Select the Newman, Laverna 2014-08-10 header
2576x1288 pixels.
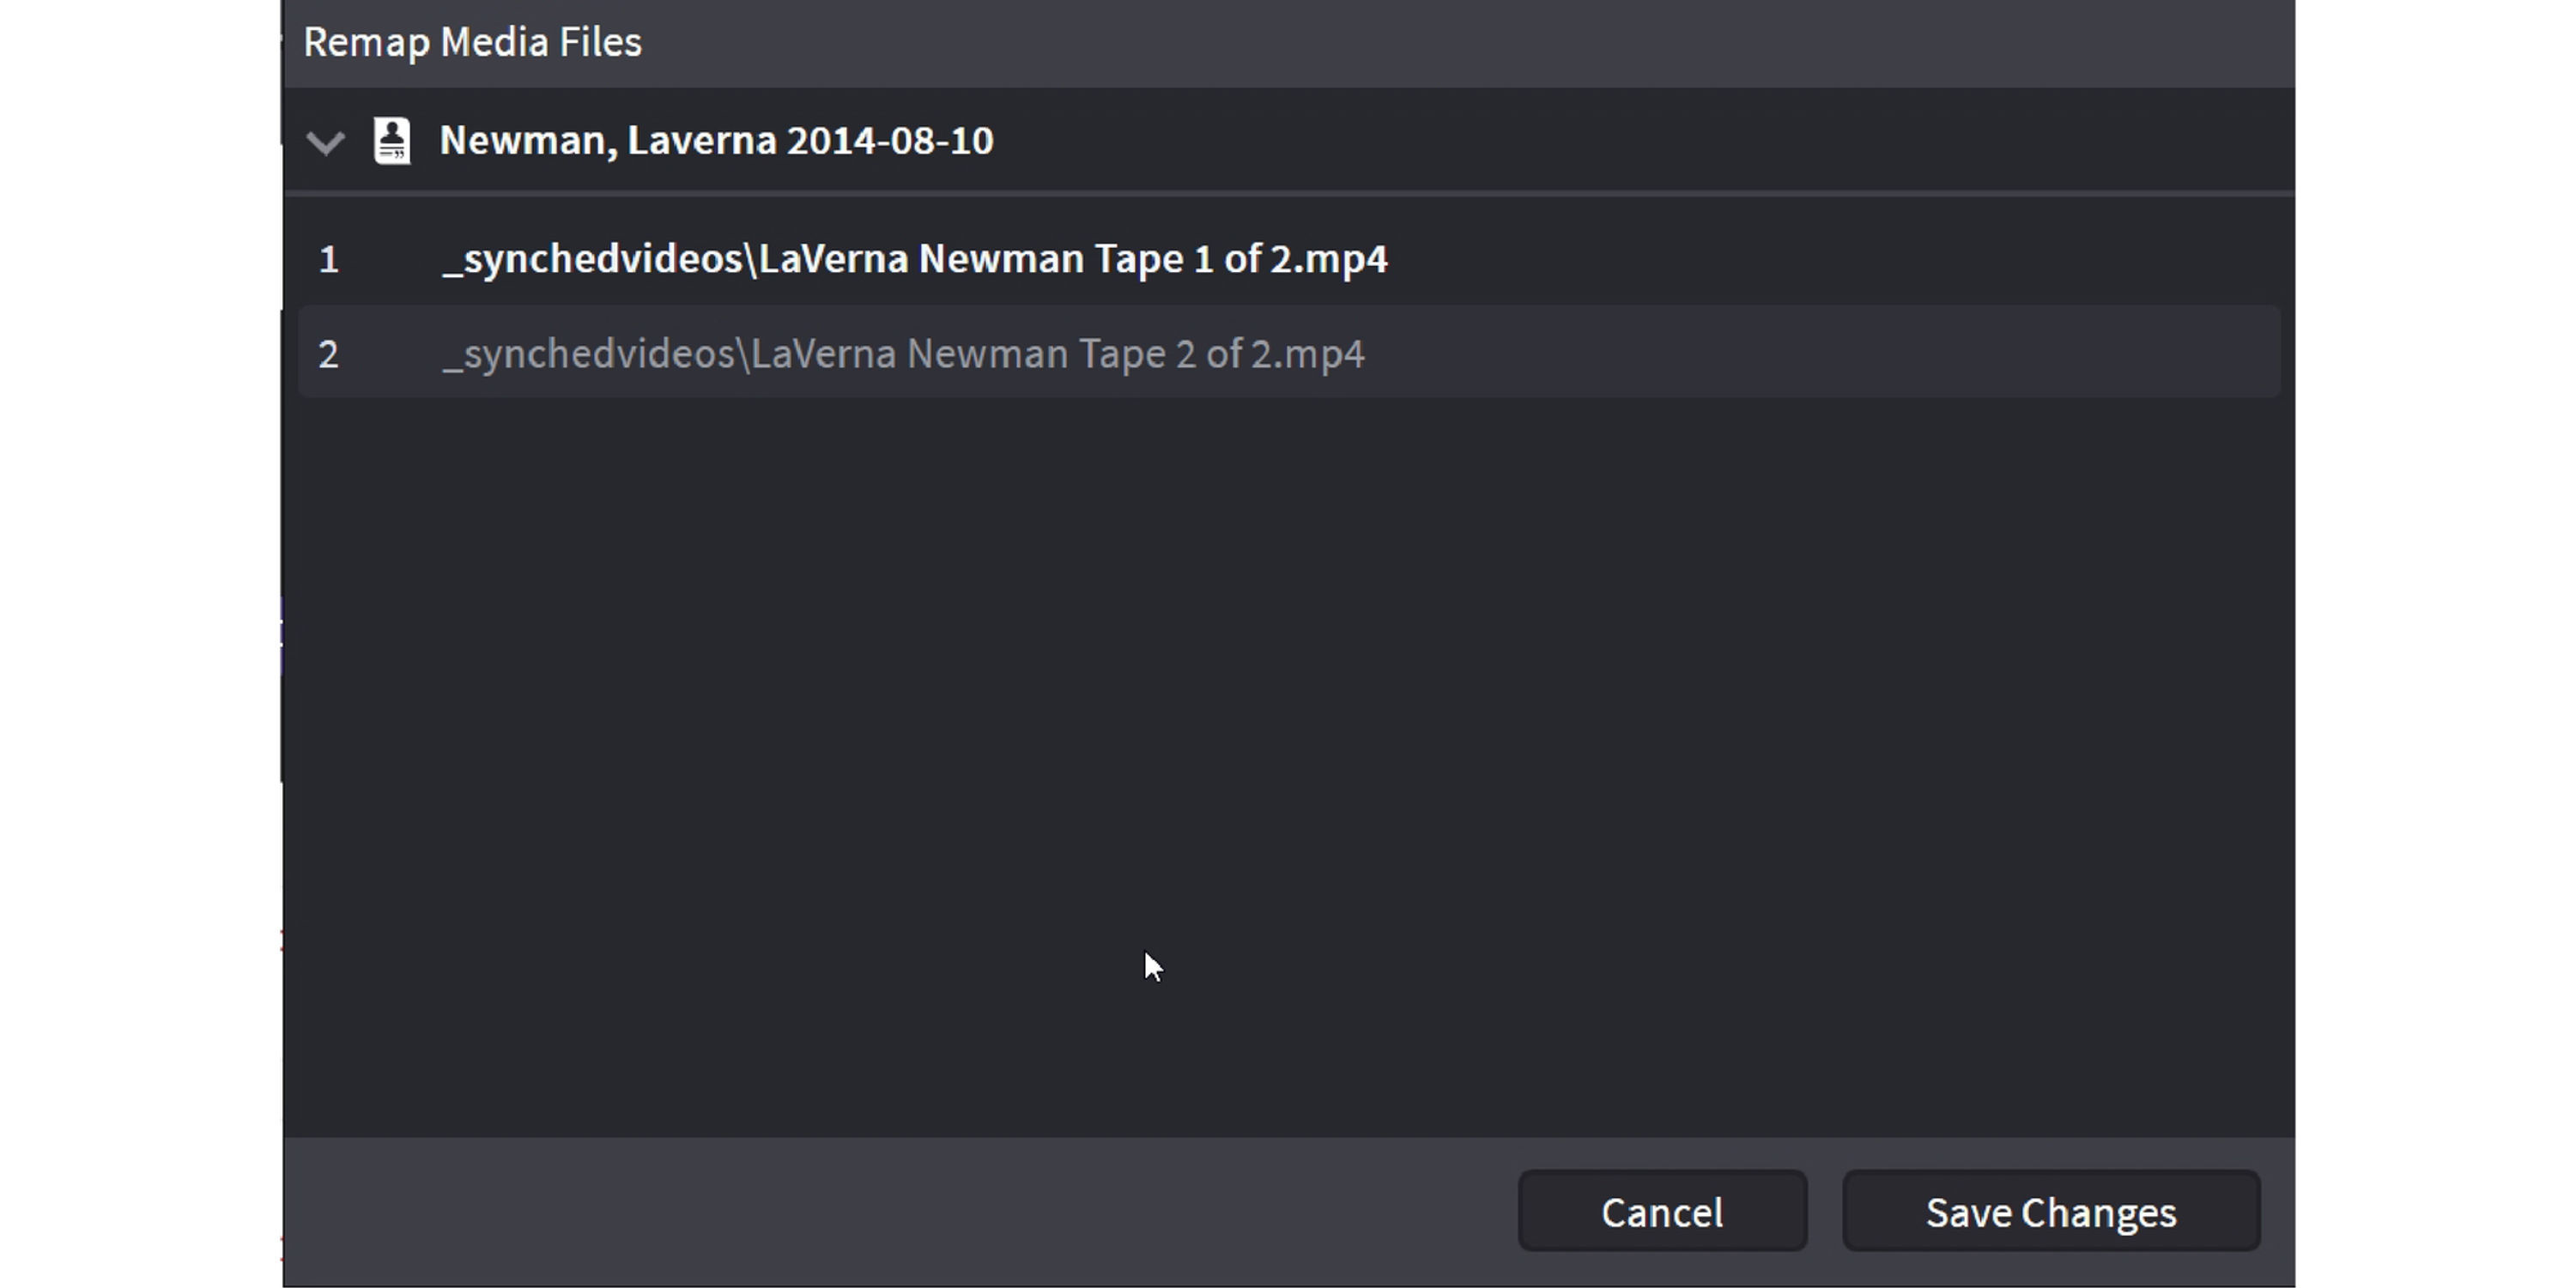click(715, 141)
